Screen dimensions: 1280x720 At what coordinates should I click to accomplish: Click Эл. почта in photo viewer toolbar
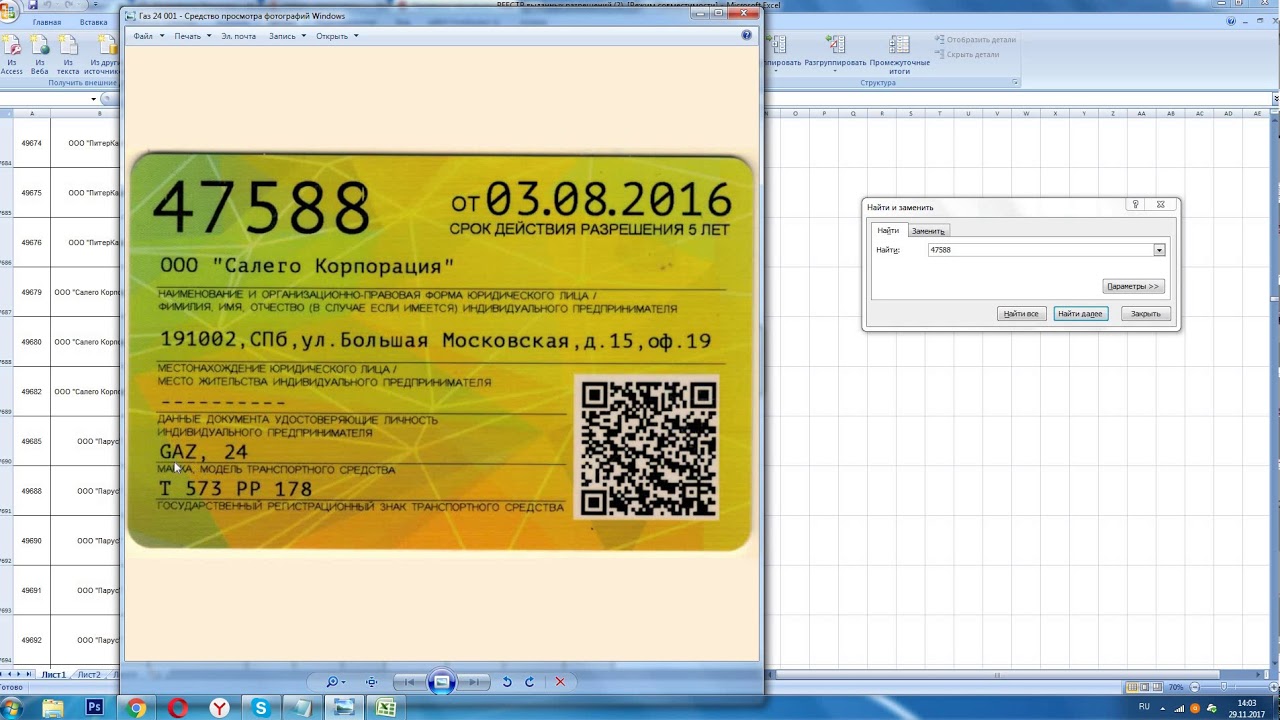[239, 36]
